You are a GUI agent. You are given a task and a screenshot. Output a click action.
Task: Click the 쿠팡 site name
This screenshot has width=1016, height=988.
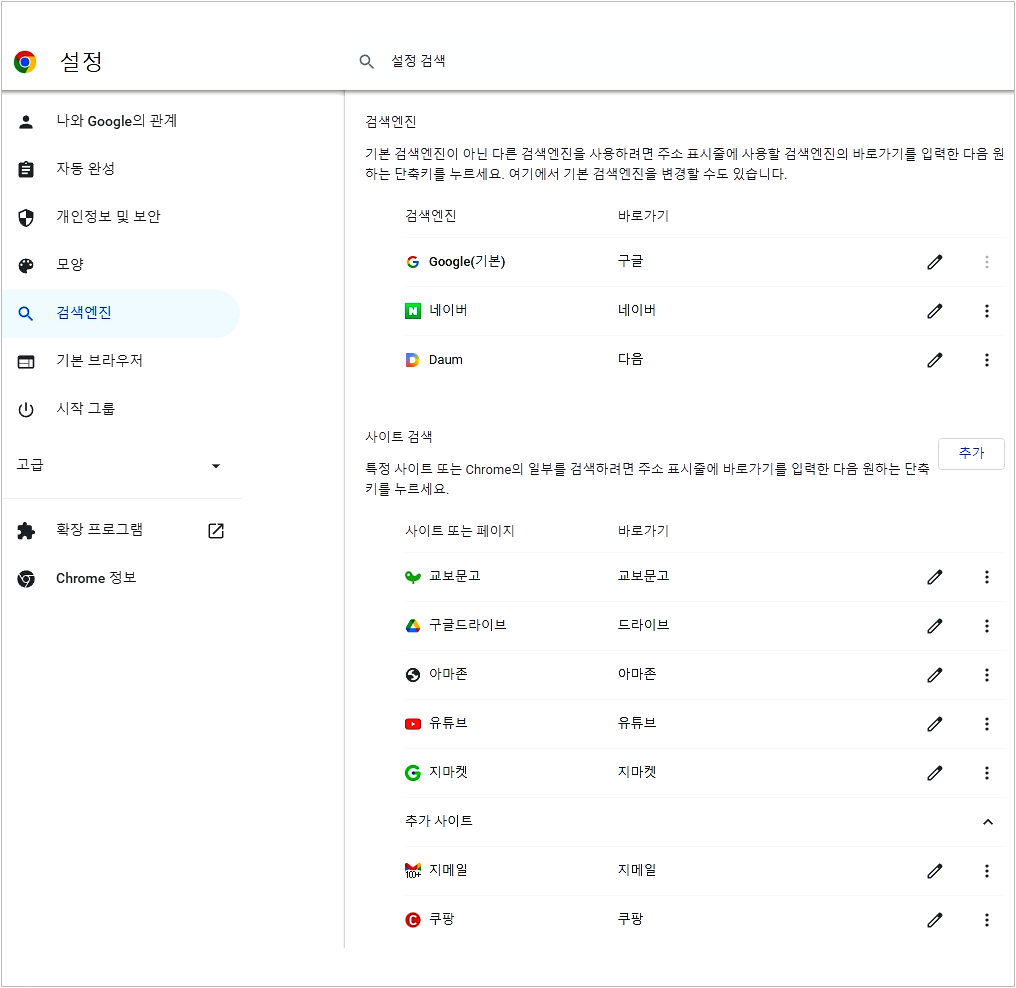pyautogui.click(x=441, y=919)
